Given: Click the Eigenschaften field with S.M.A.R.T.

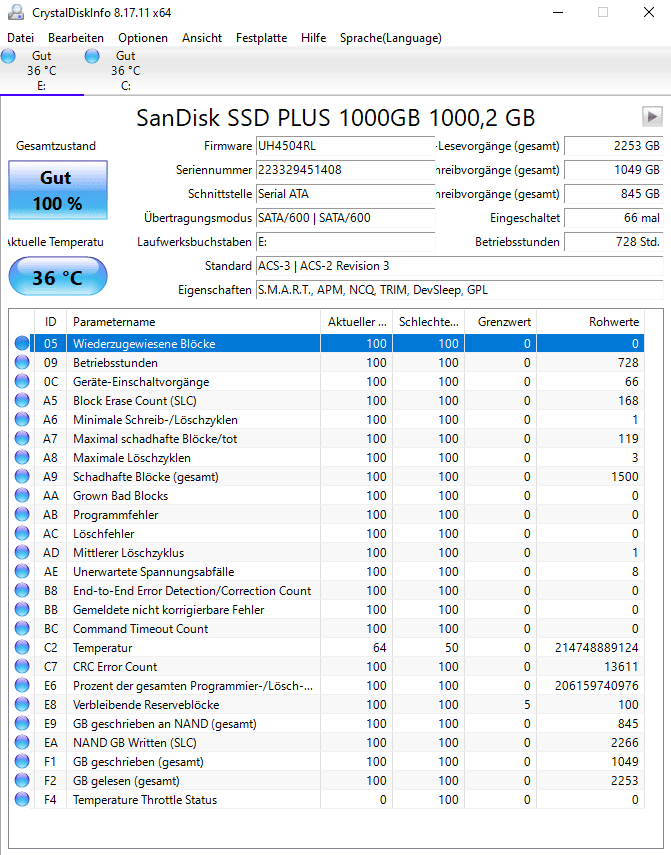Looking at the screenshot, I should pos(460,290).
